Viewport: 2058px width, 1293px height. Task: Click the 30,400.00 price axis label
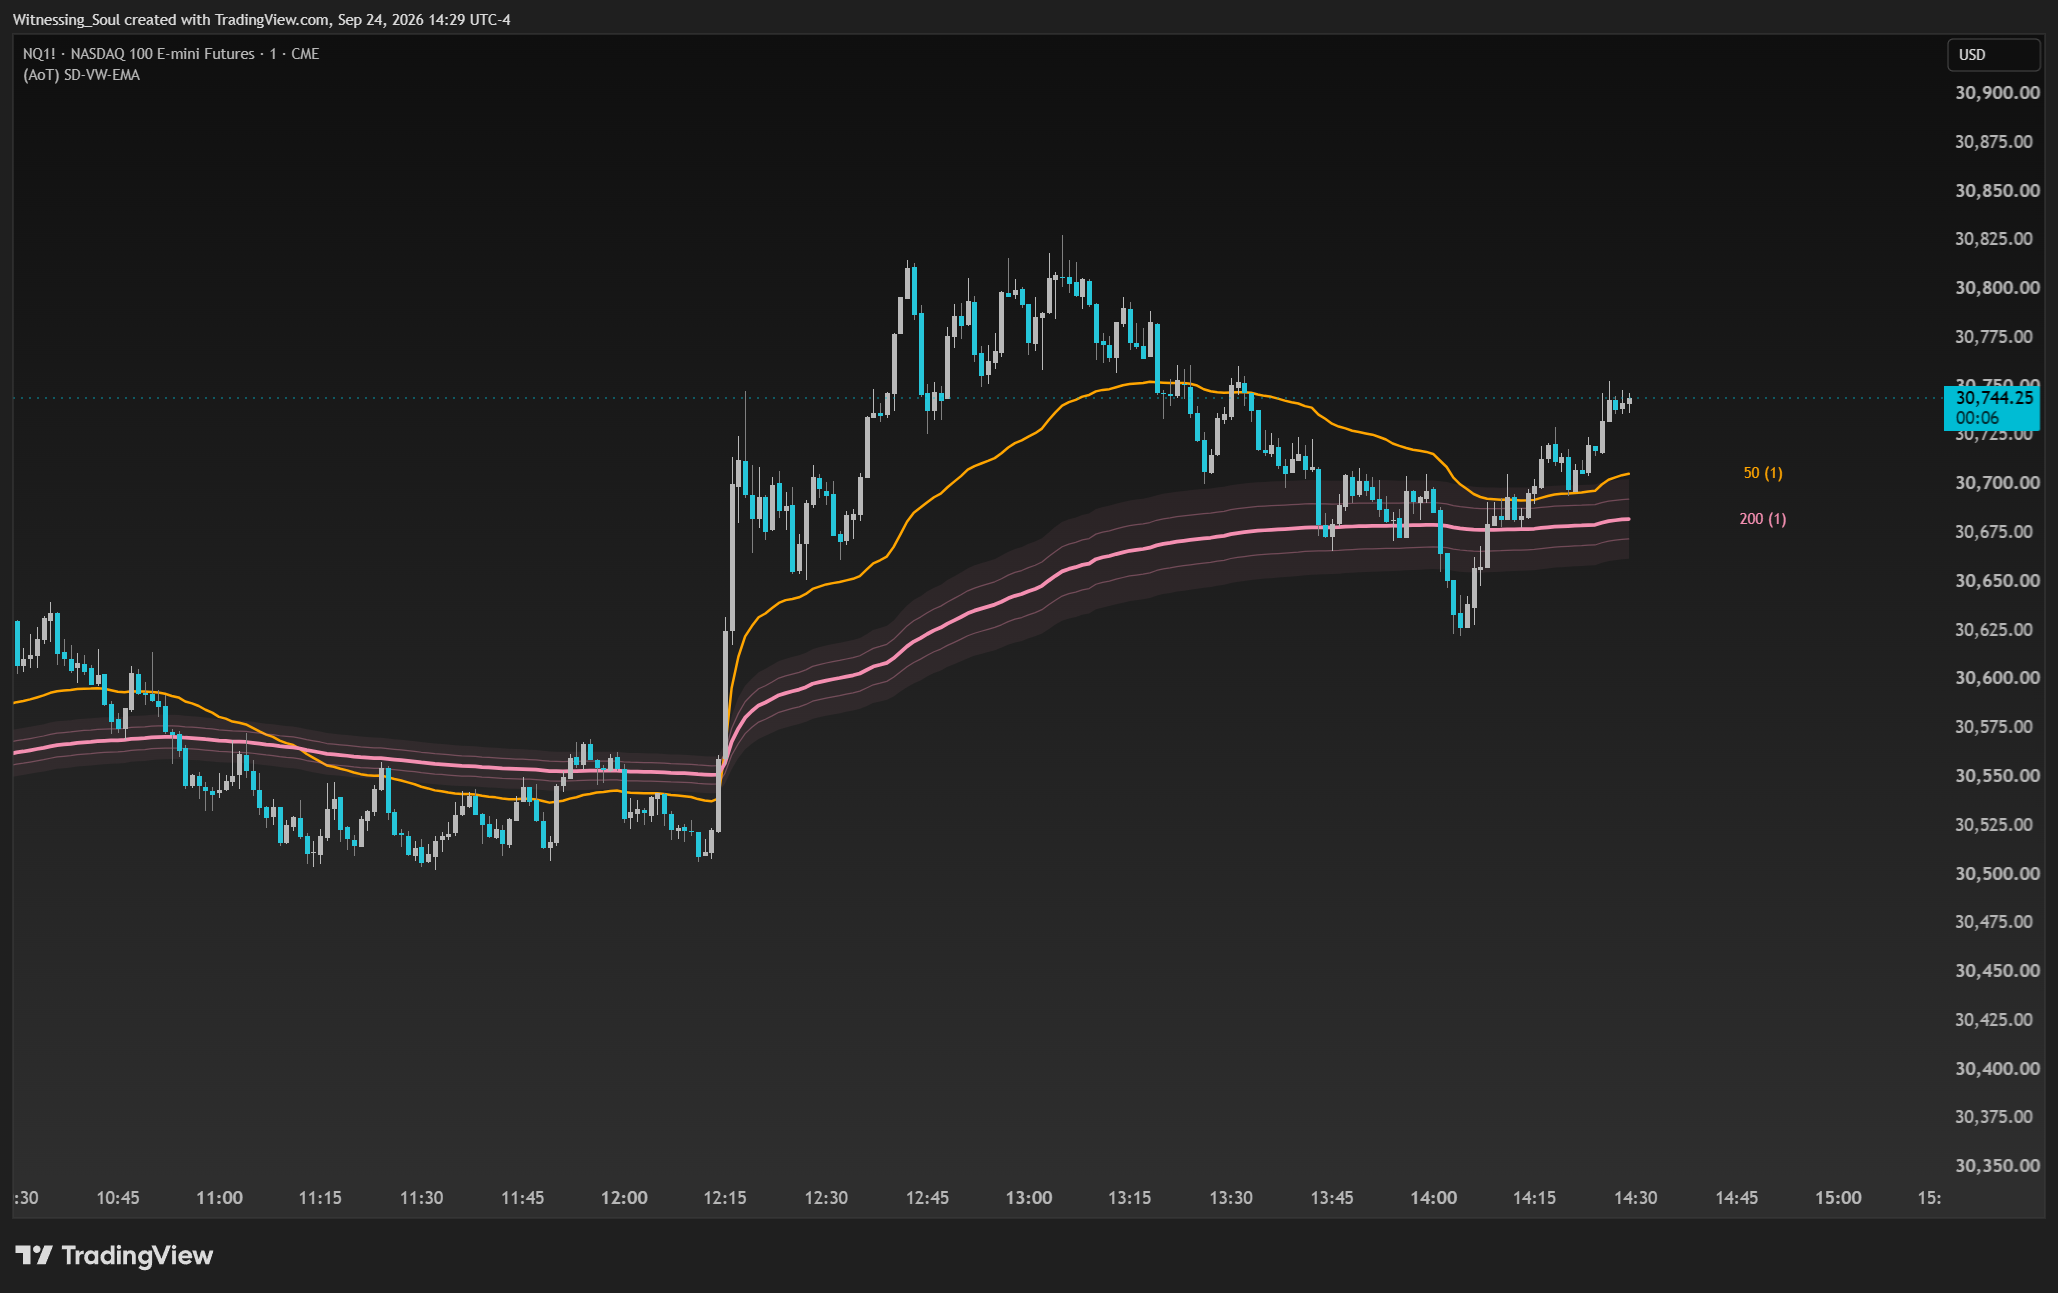click(x=1997, y=1069)
